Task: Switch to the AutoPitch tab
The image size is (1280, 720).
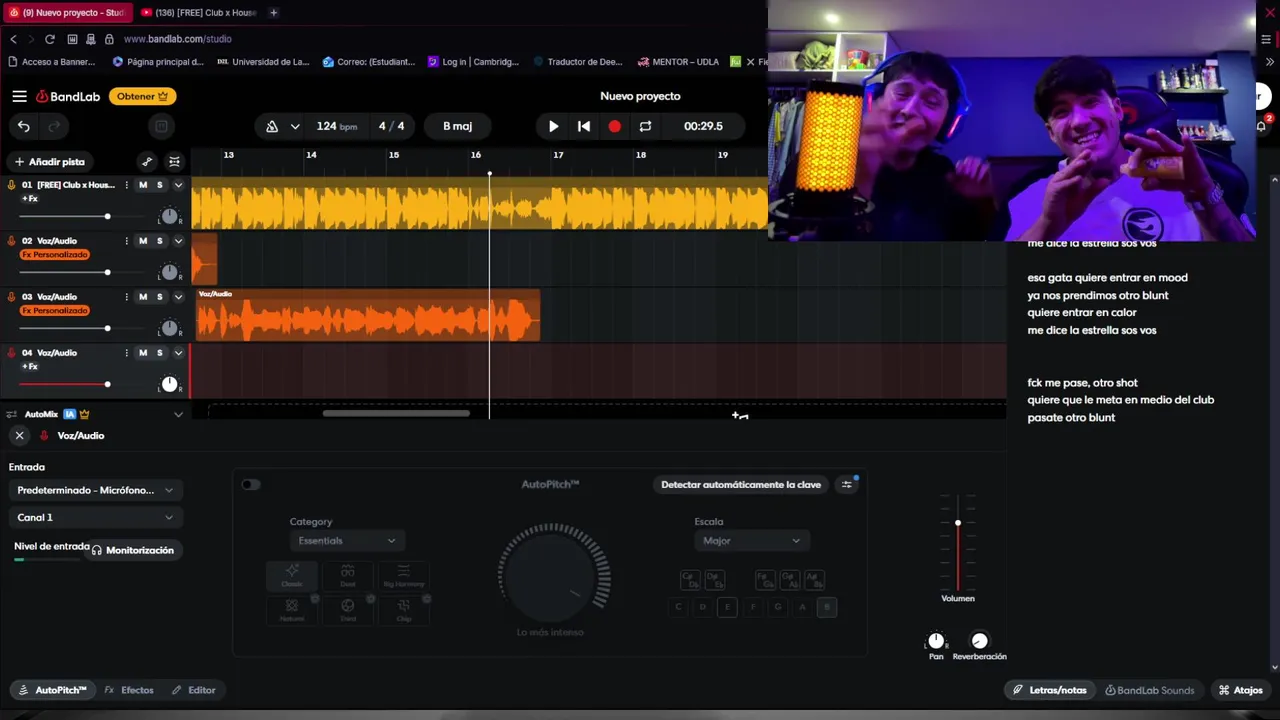Action: click(x=53, y=690)
